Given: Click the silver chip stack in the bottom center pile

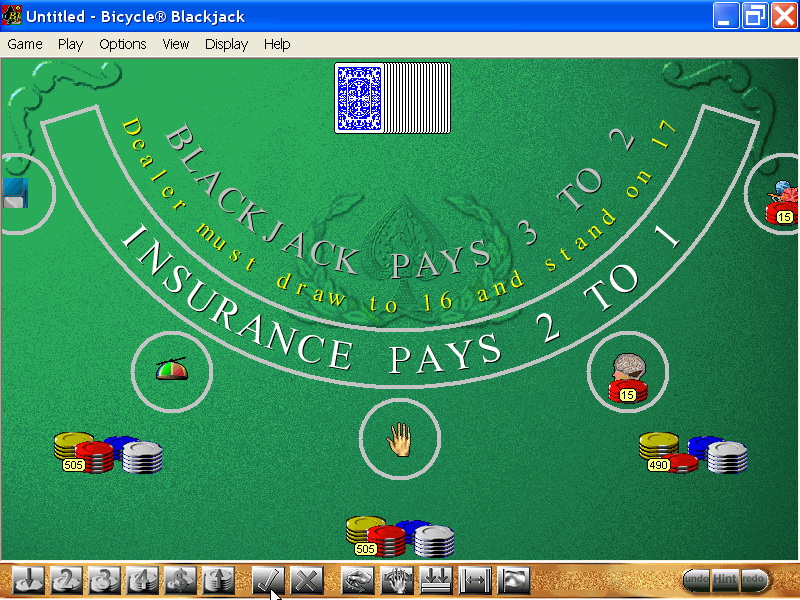Looking at the screenshot, I should (x=434, y=541).
